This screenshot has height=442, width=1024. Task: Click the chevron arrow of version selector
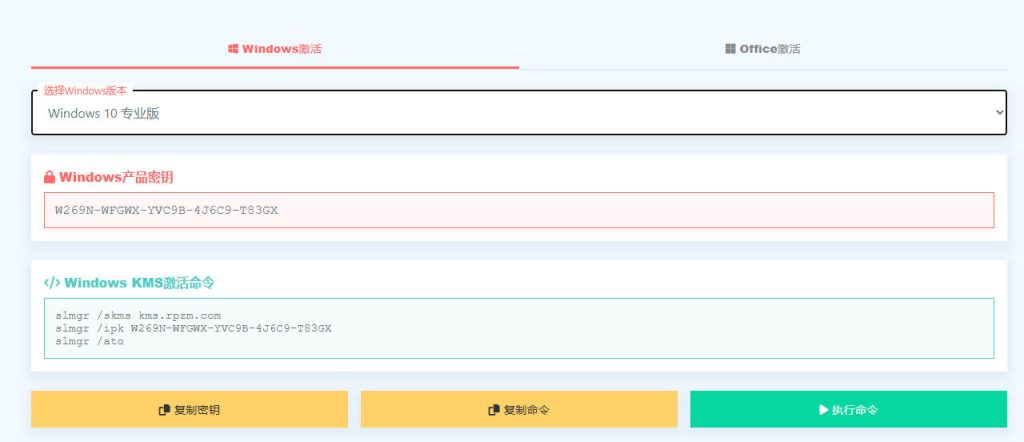pos(999,113)
